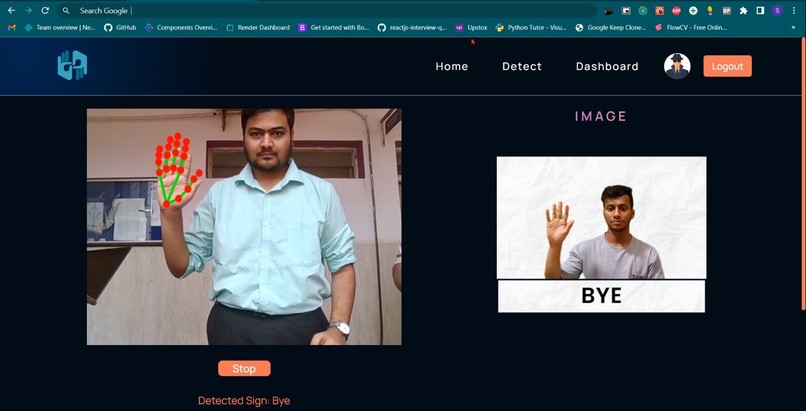Open the Detect nav item
The height and width of the screenshot is (411, 806).
tap(522, 66)
